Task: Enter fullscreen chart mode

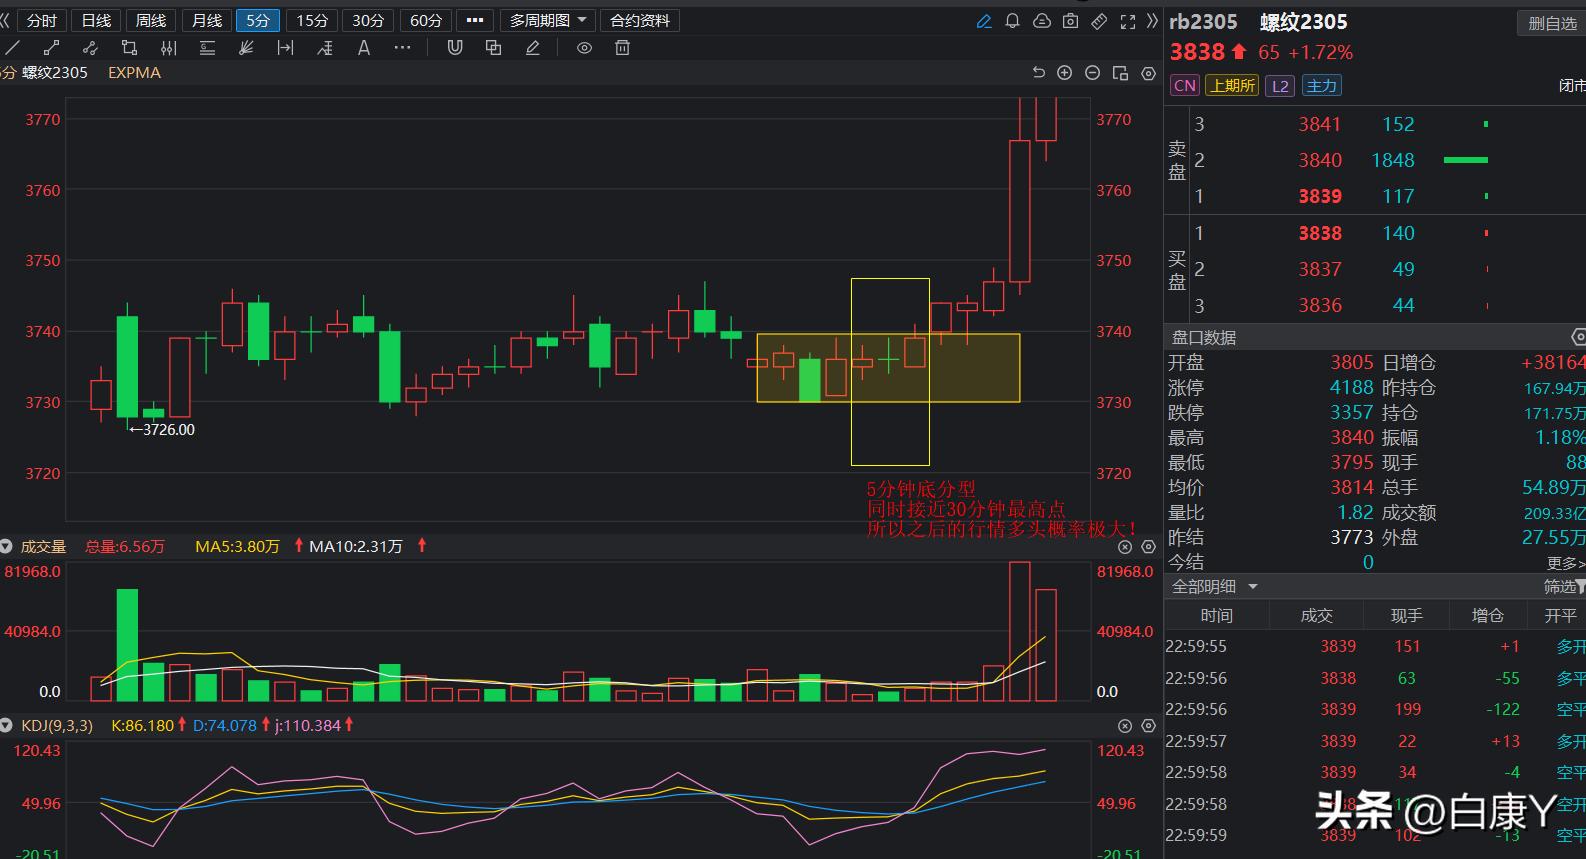Action: 1128,21
